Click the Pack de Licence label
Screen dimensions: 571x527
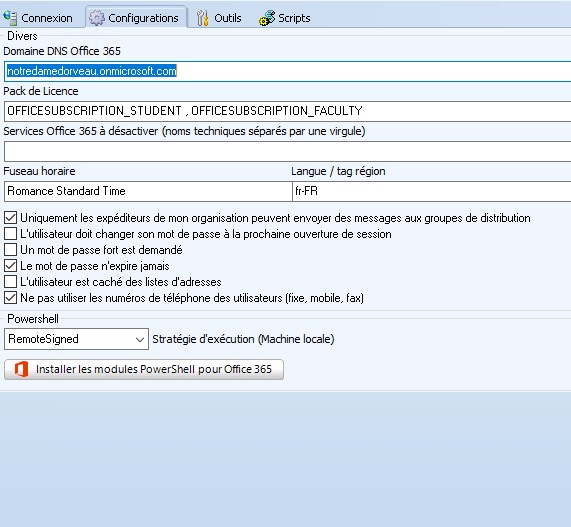point(41,91)
